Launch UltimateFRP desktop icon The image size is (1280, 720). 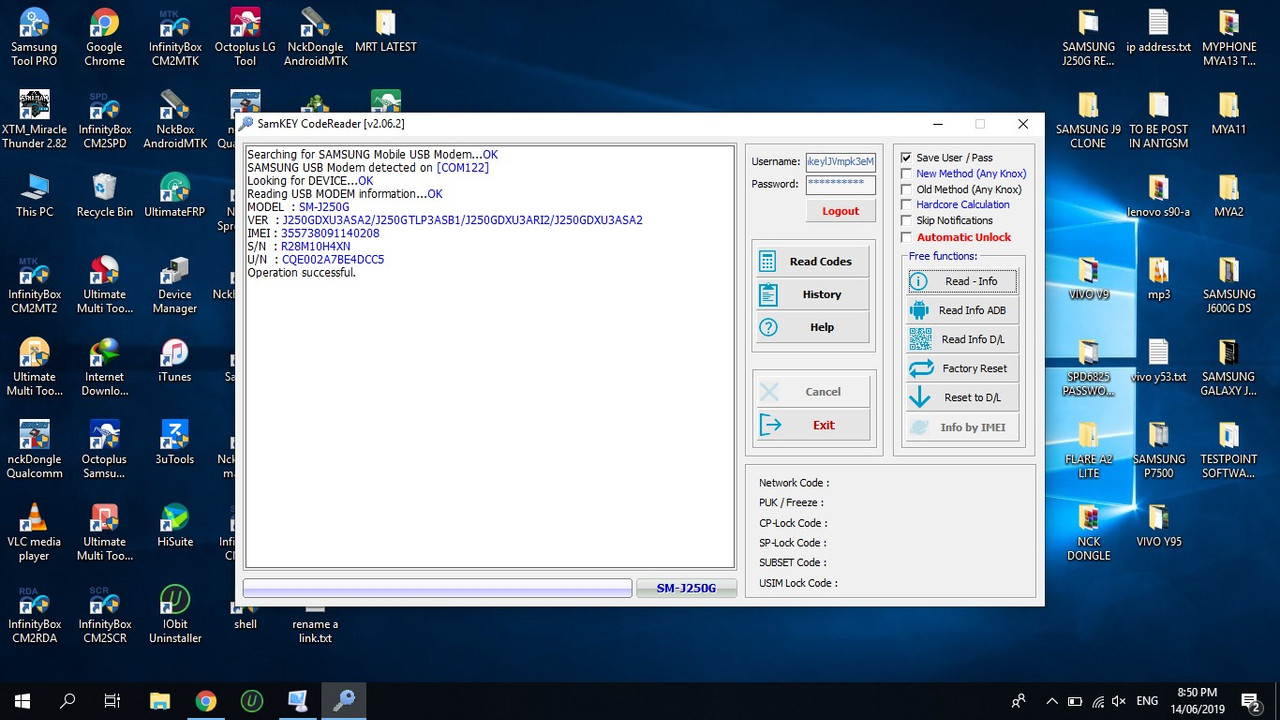(174, 195)
